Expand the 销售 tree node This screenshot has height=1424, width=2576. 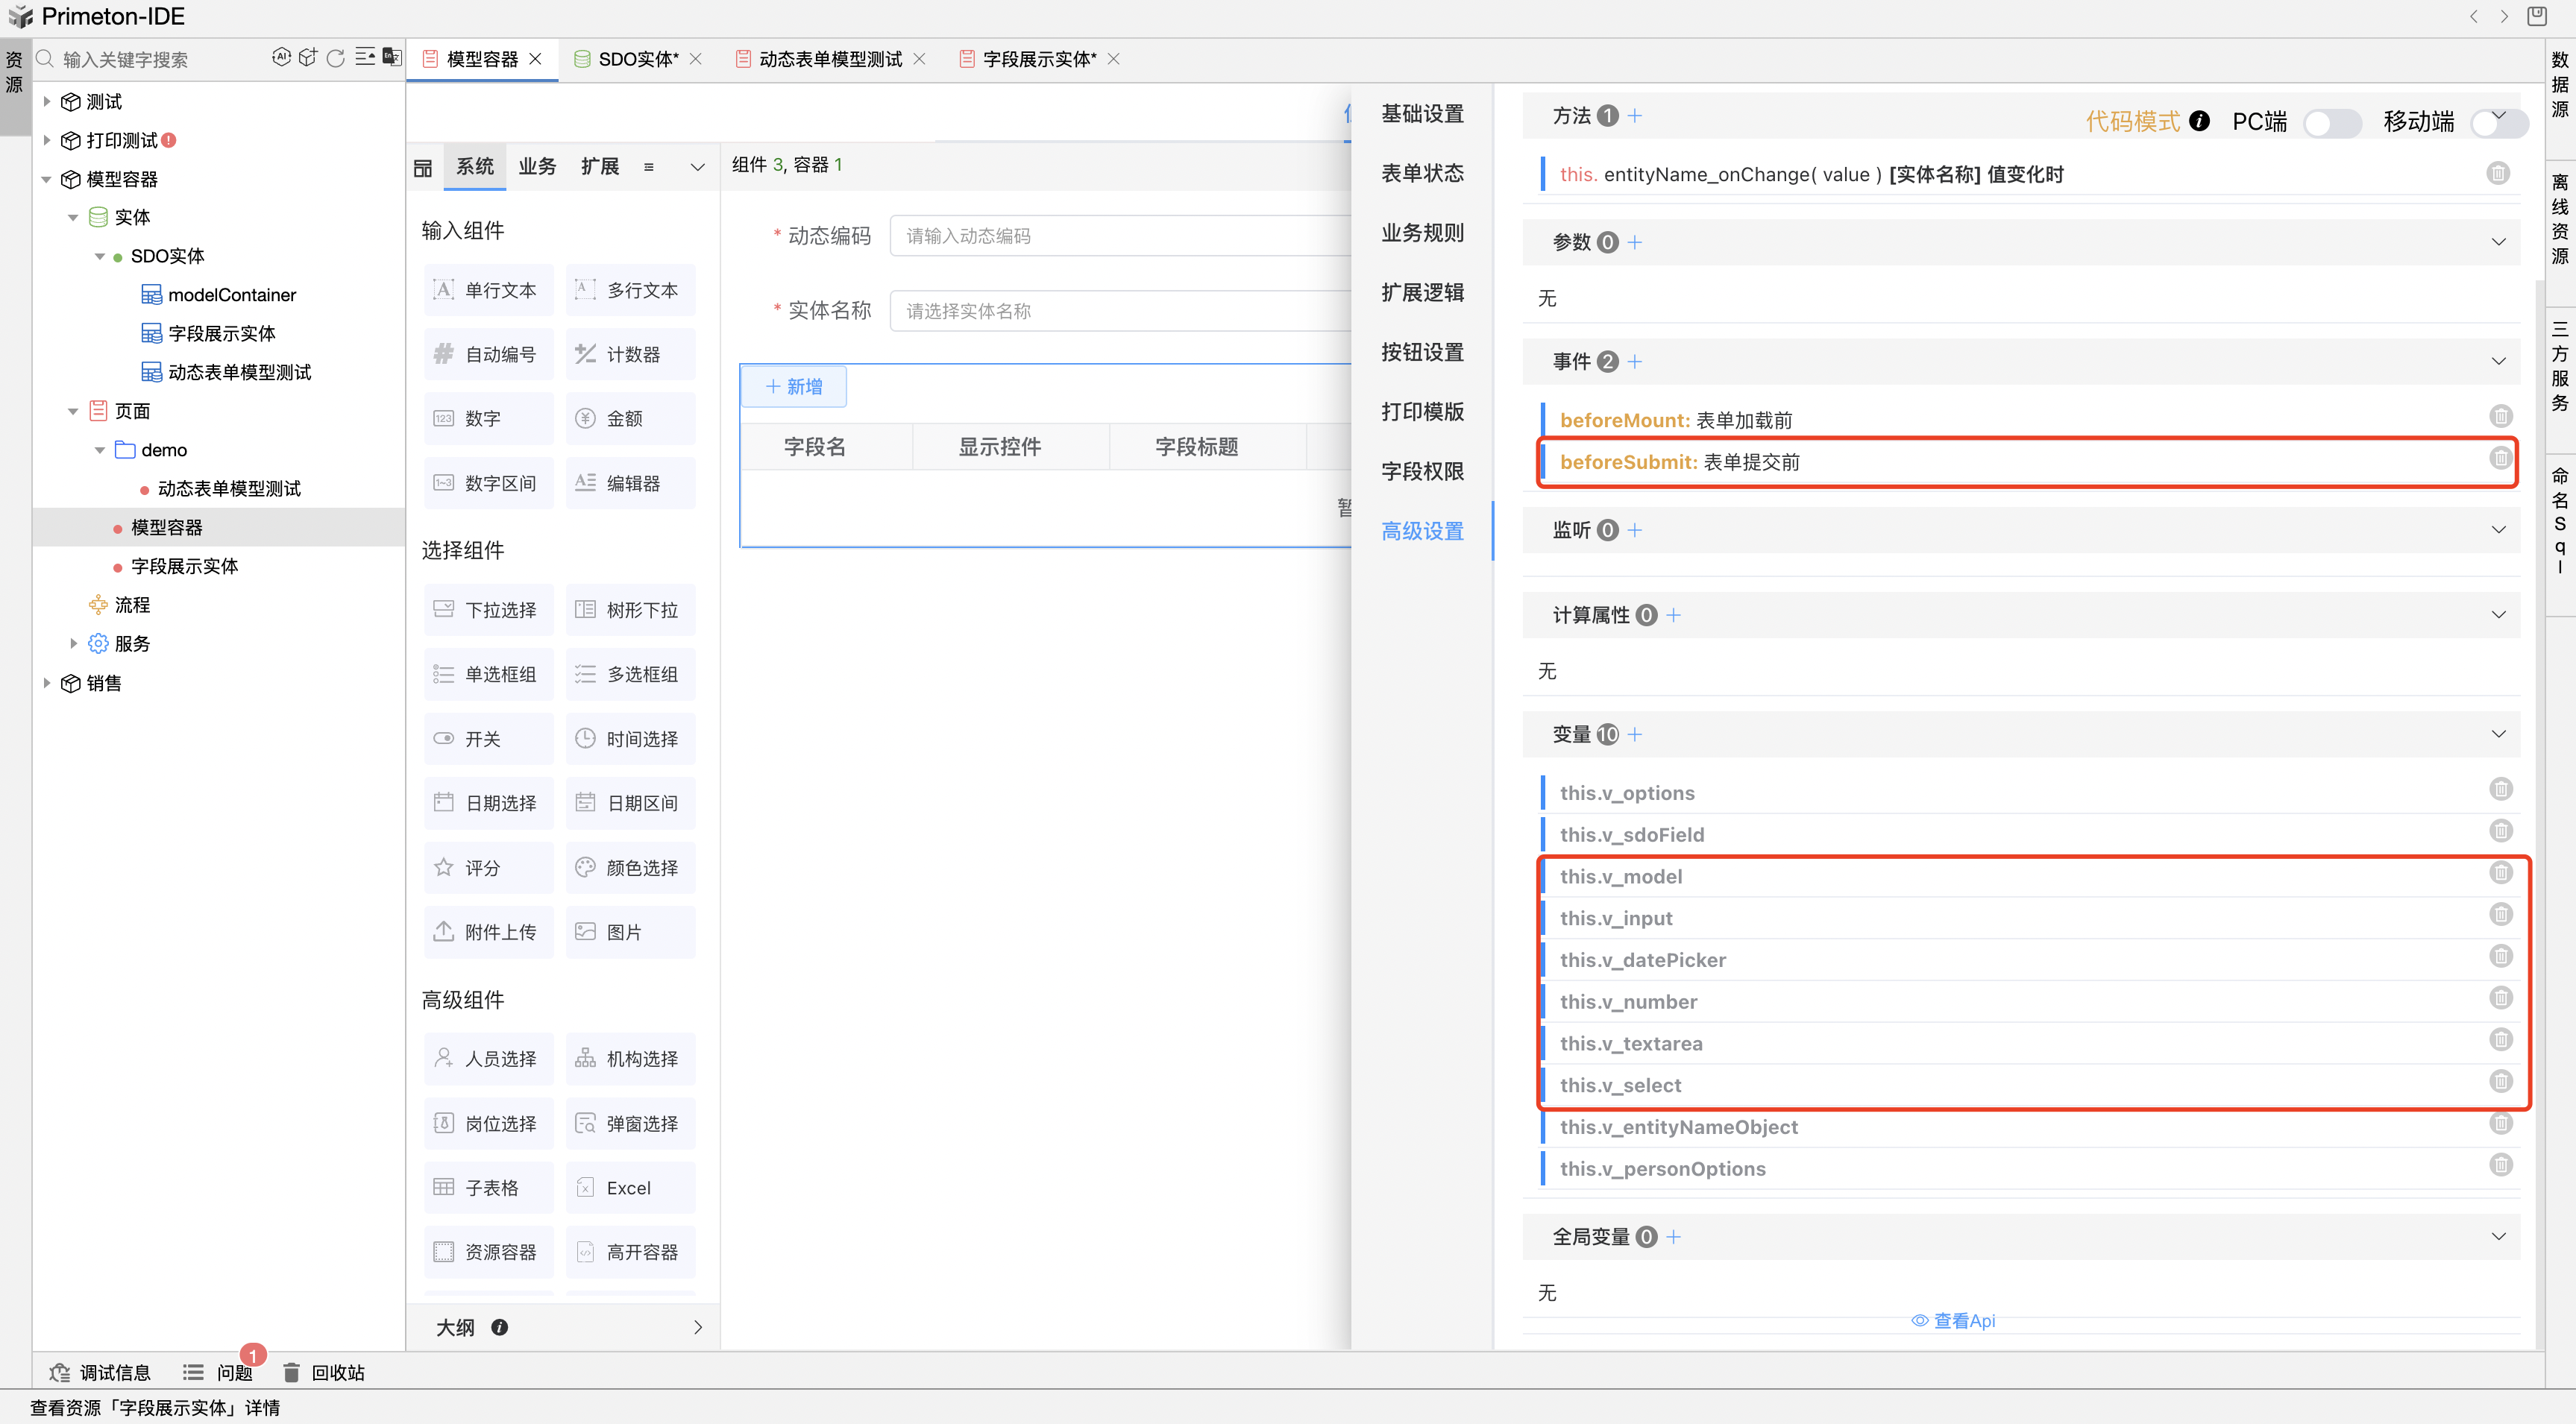(47, 683)
